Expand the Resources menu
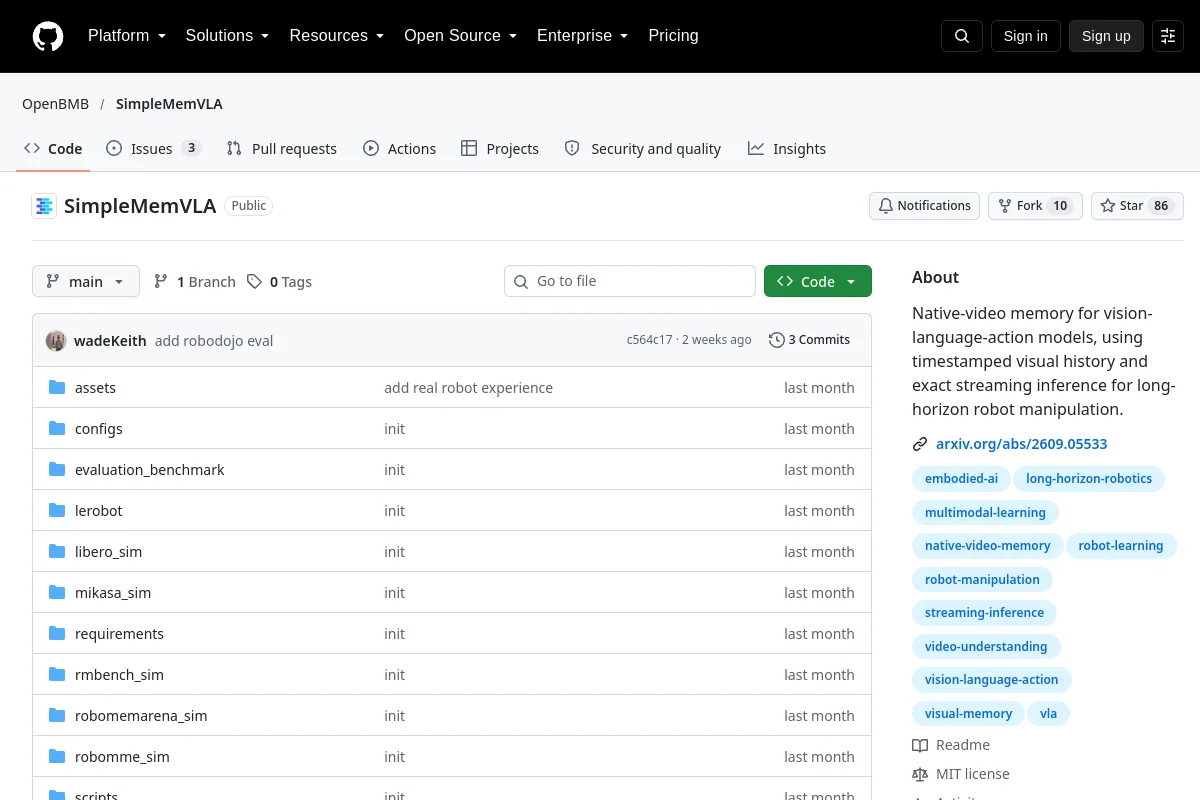 coord(337,36)
